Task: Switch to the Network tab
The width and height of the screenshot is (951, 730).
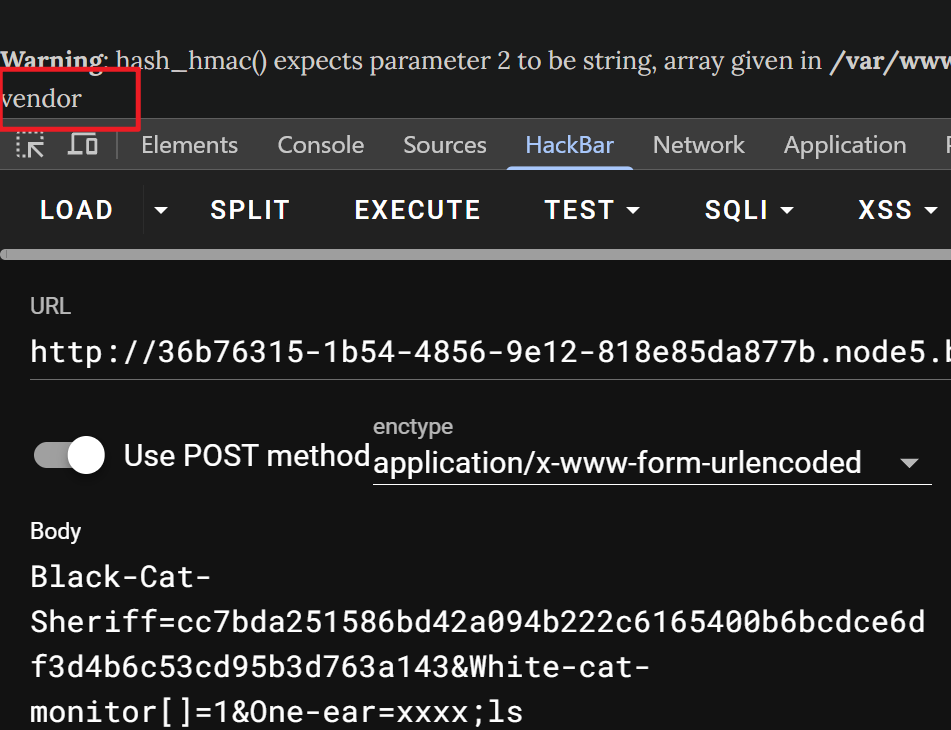Action: tap(699, 145)
